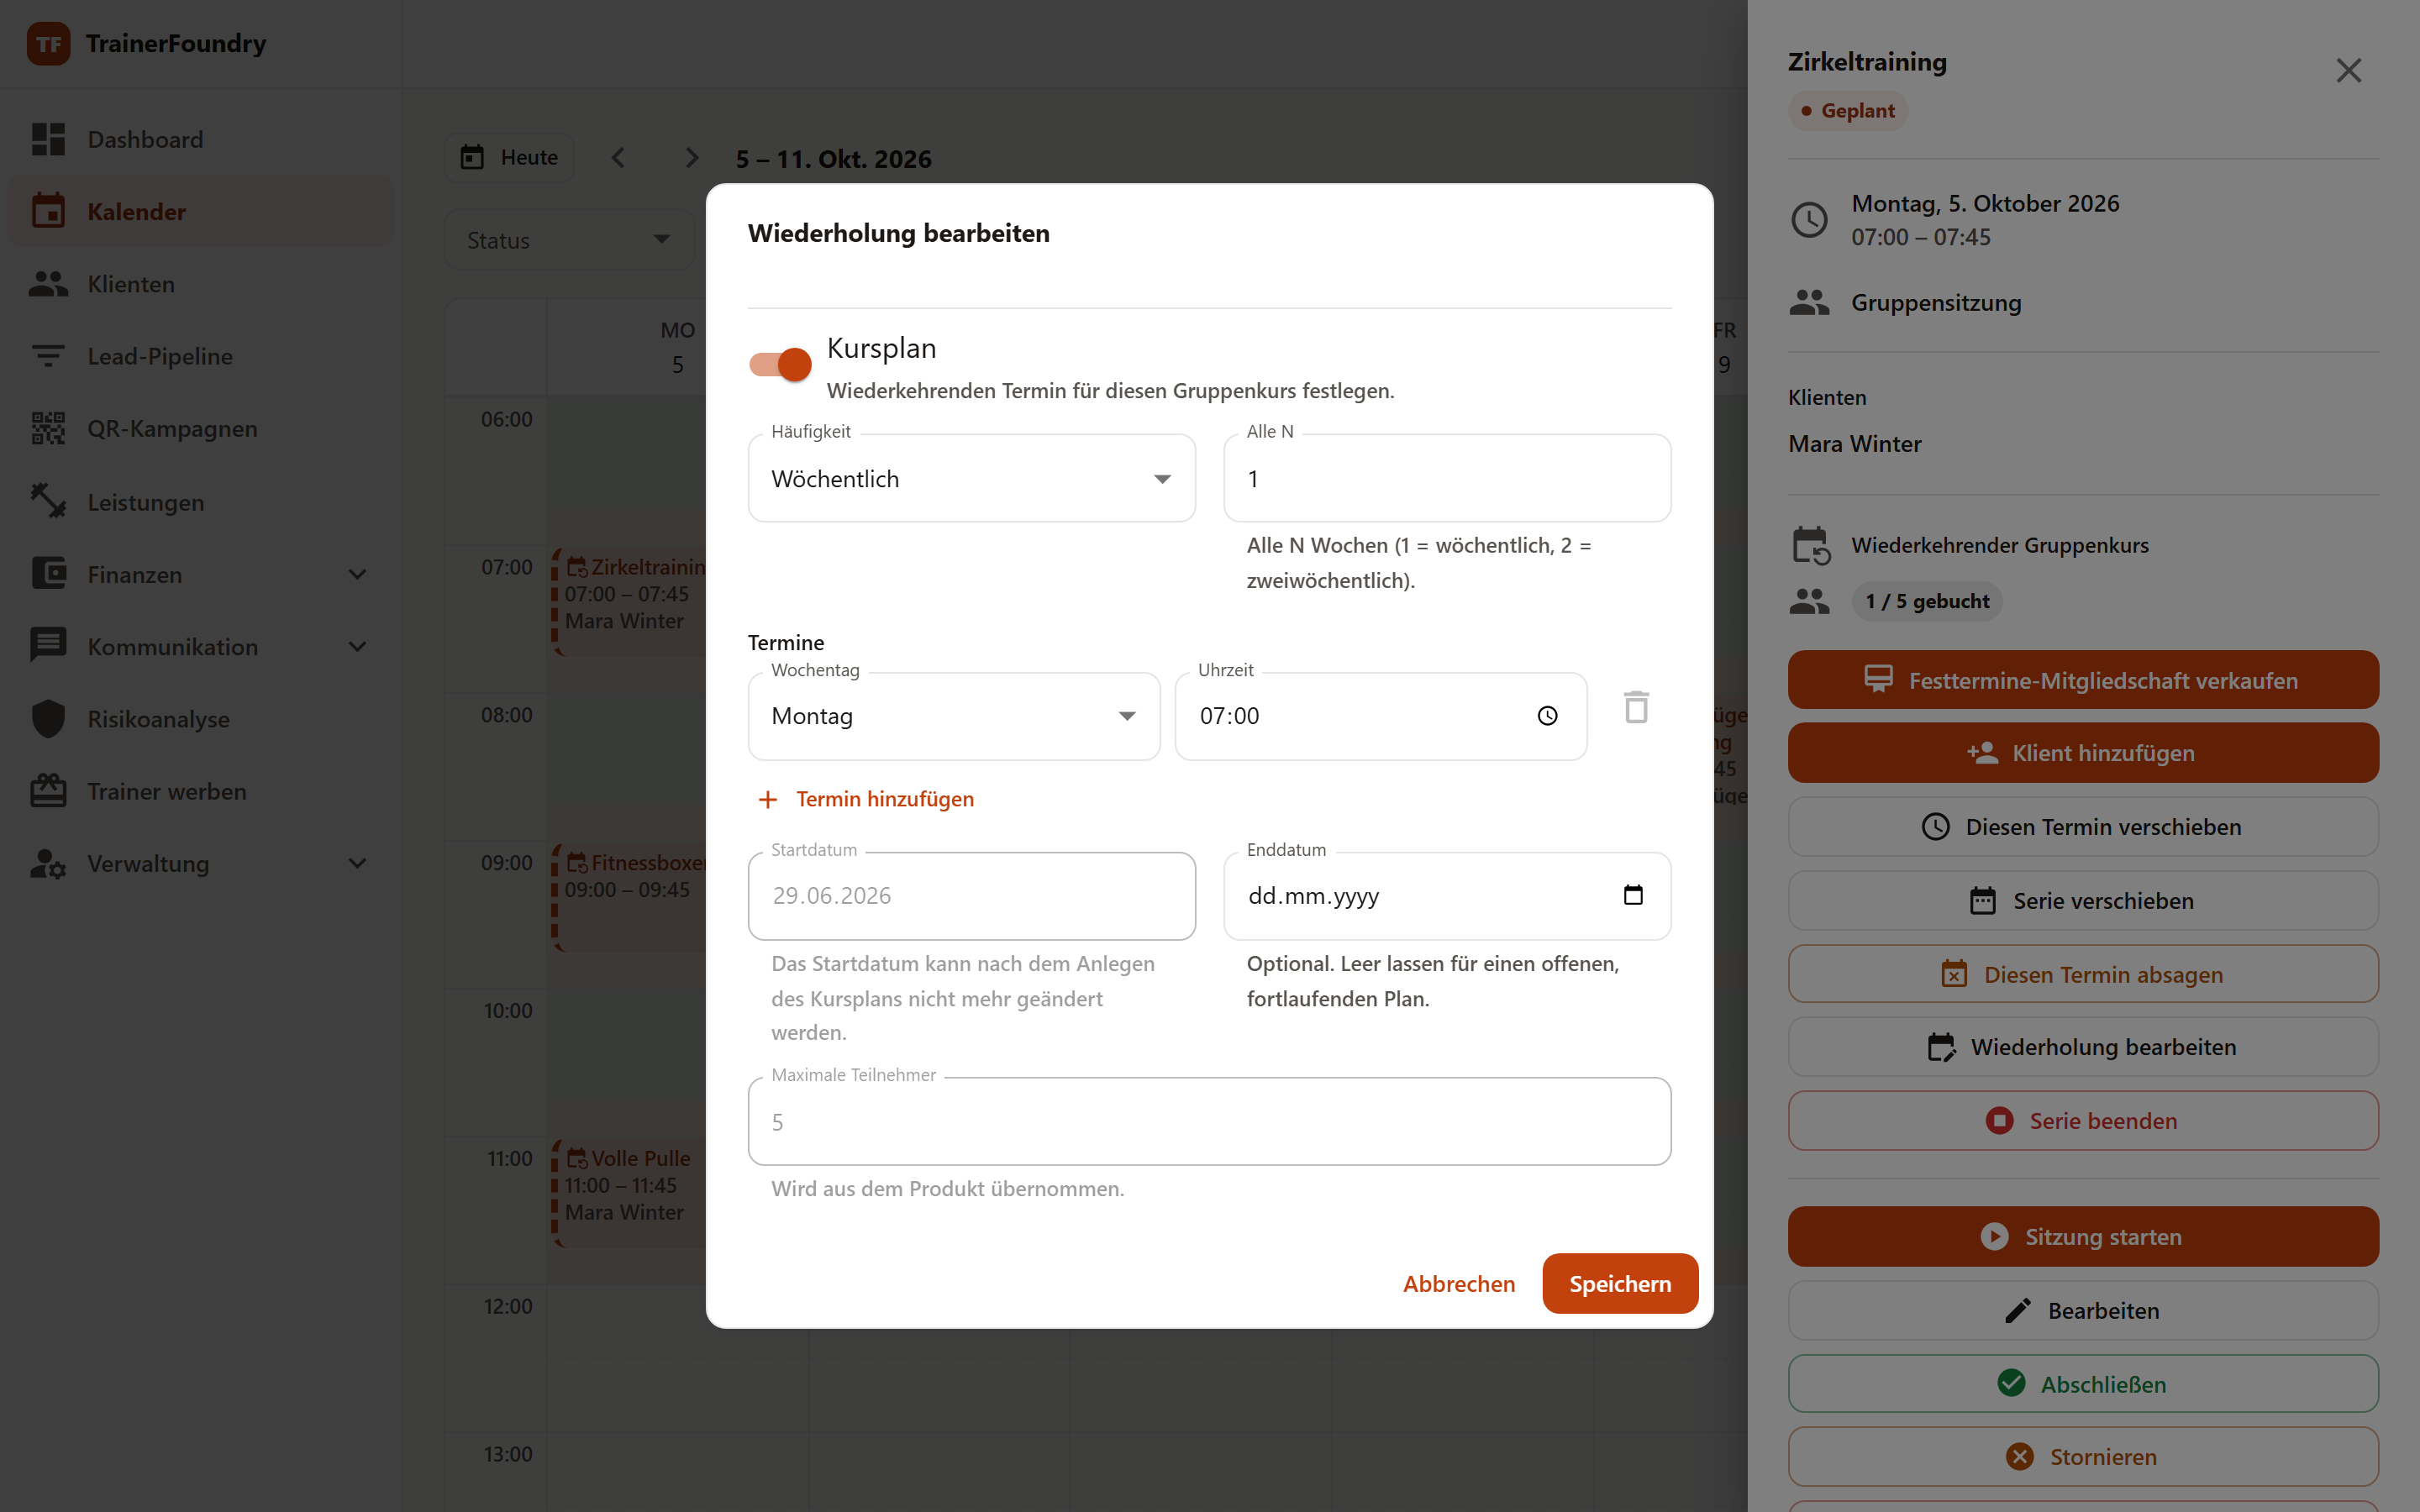The height and width of the screenshot is (1512, 2420).
Task: Click the Kommunikation chat icon
Action: [48, 646]
